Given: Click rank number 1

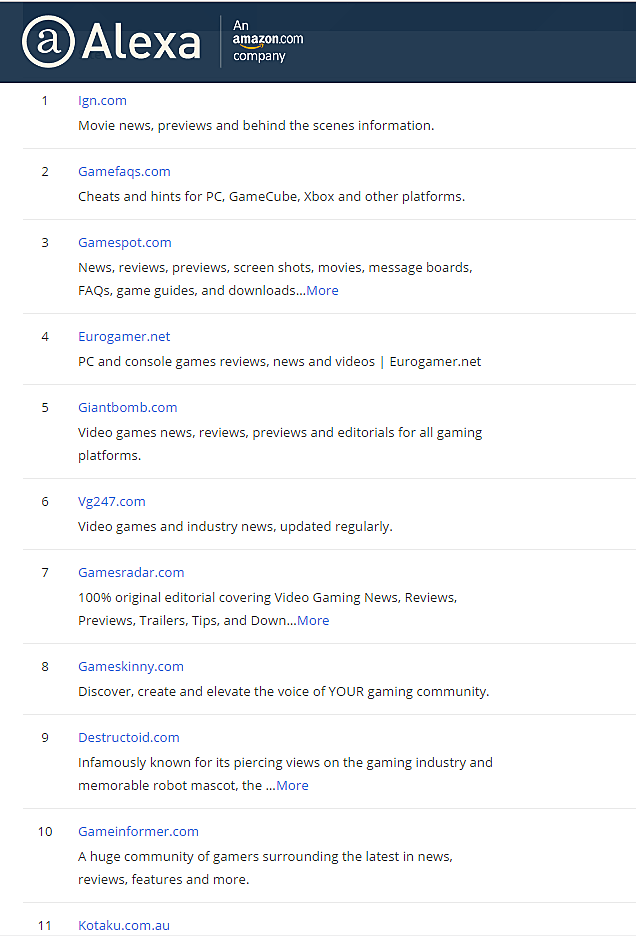Looking at the screenshot, I should coord(45,101).
